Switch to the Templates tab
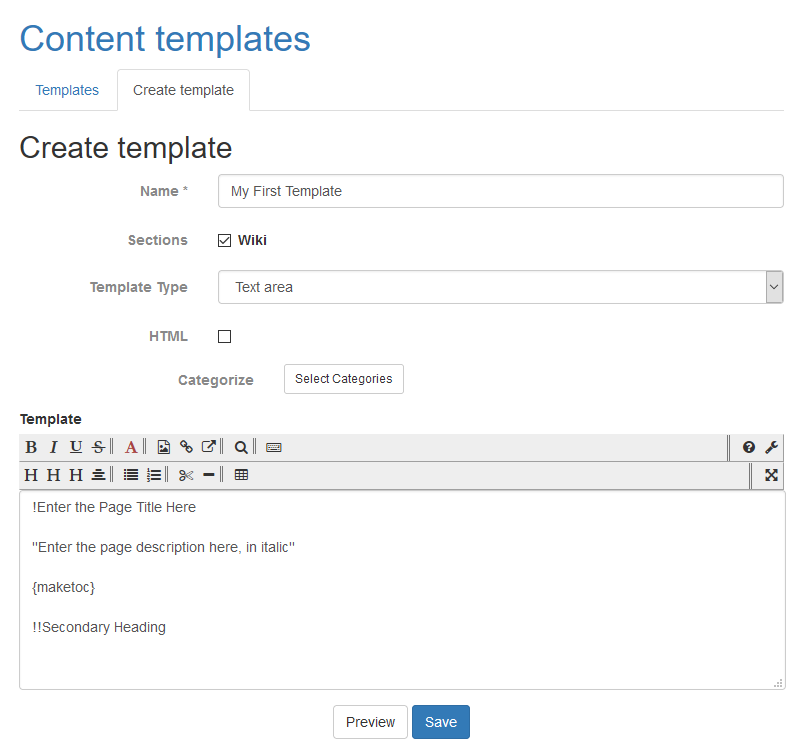The width and height of the screenshot is (802, 749). (67, 90)
